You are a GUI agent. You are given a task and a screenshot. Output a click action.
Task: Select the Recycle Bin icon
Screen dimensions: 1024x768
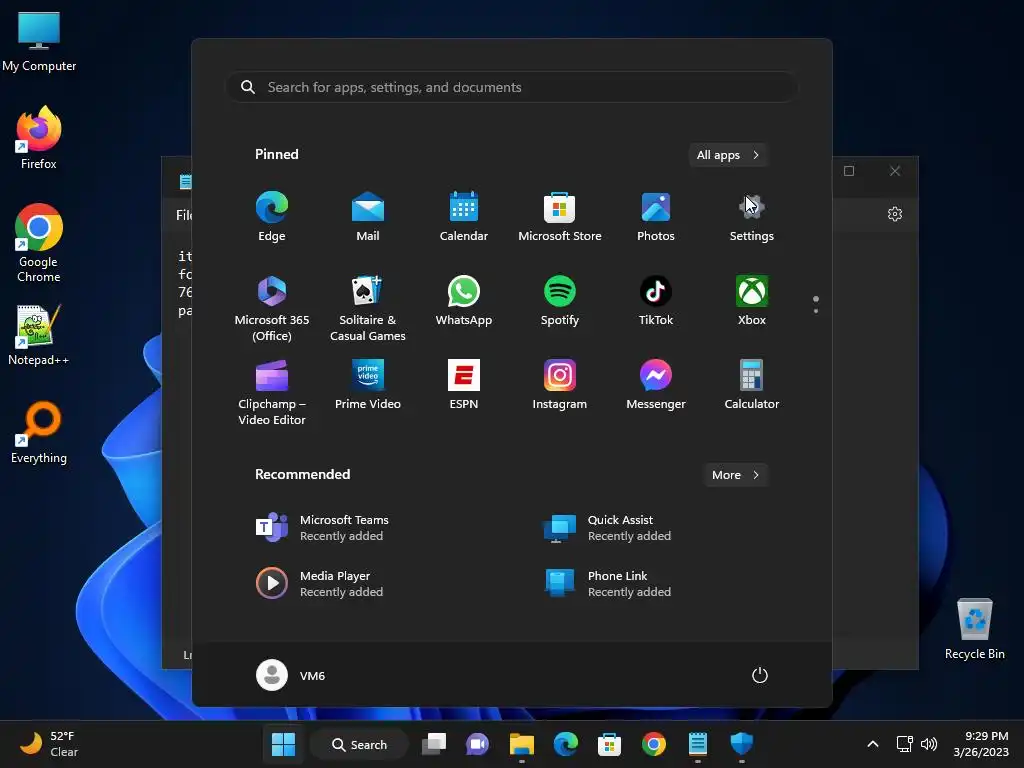[x=974, y=628]
